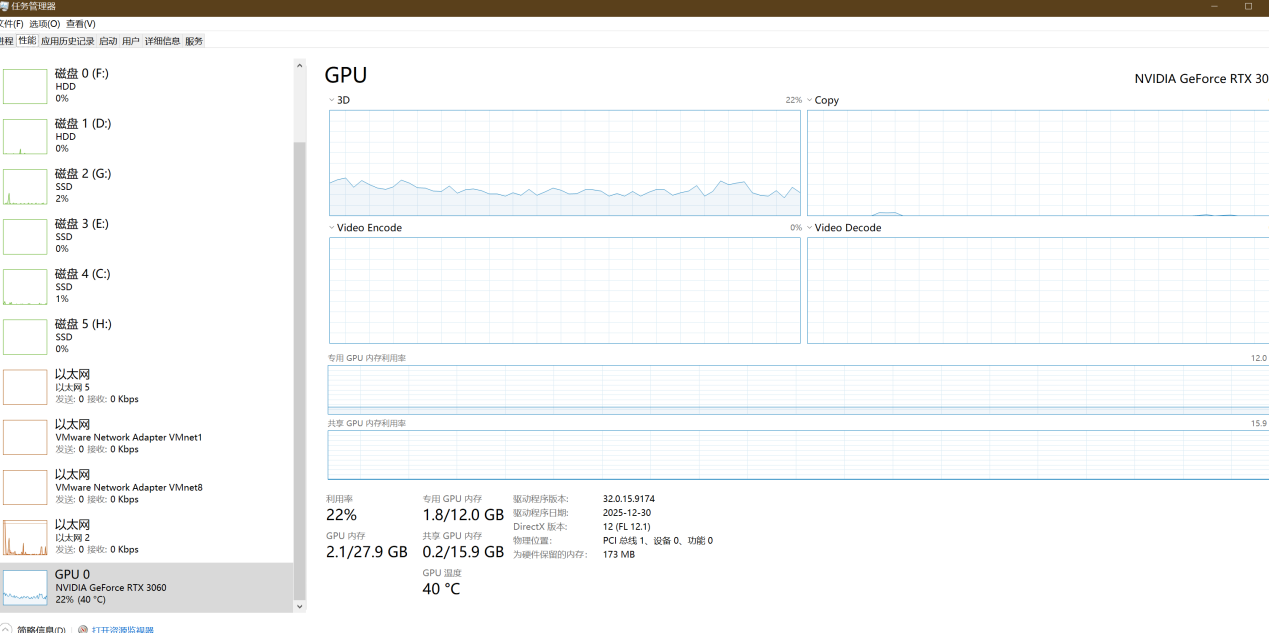Select the 磁盘 0 (F:) HDD graph thumbnail
Image resolution: width=1269 pixels, height=633 pixels.
[x=25, y=86]
